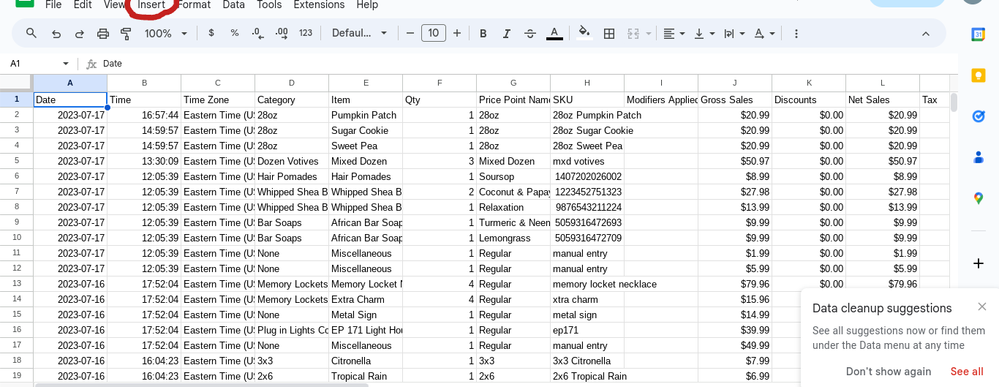Viewport: 999px width, 387px height.
Task: Open the text wrapping dropdown
Action: [735, 34]
